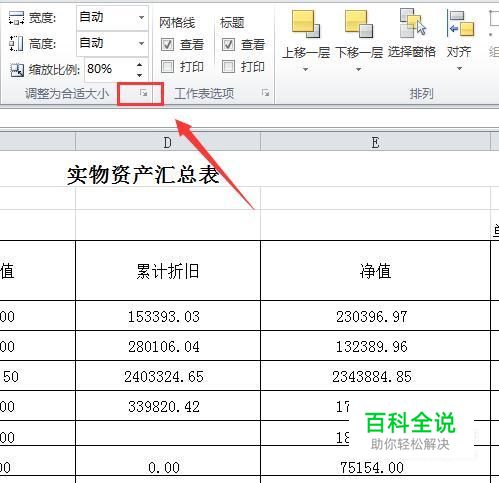
Task: Increase scale with the up stepper arrow
Action: 140,65
